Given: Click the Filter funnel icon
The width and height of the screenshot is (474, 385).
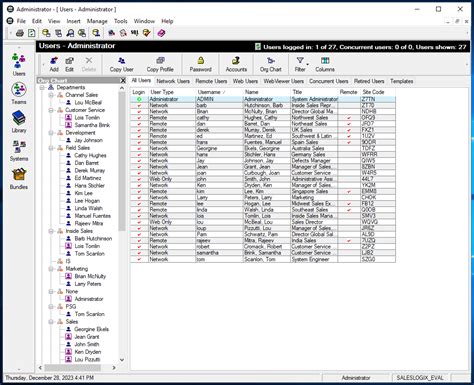Looking at the screenshot, I should pyautogui.click(x=300, y=61).
